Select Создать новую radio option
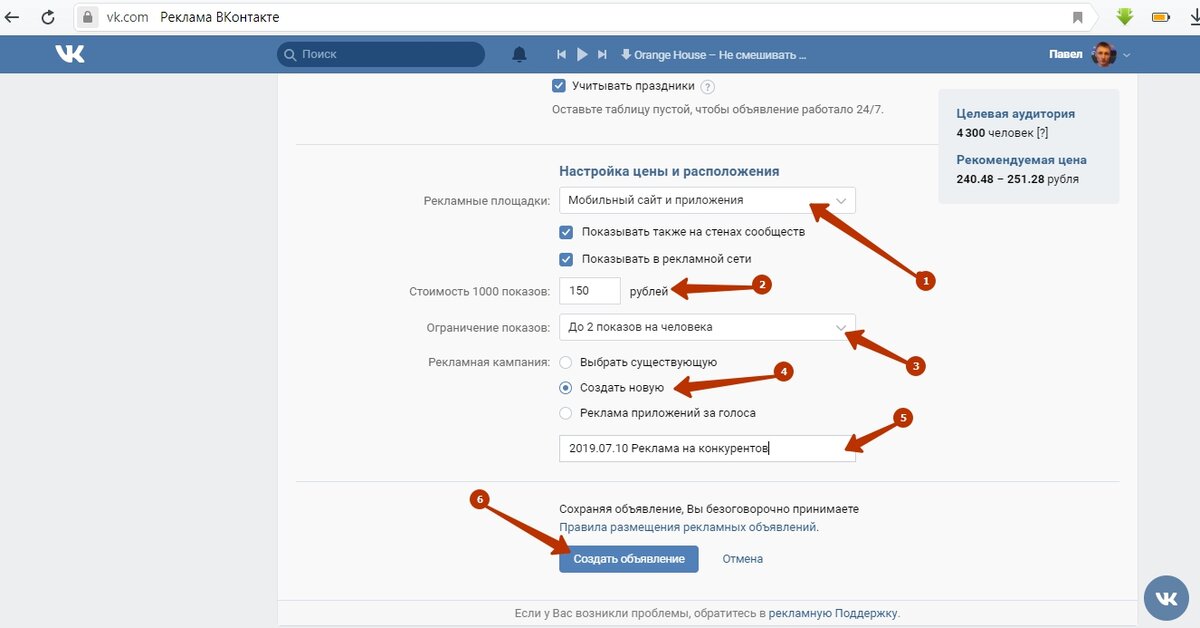 (x=566, y=387)
